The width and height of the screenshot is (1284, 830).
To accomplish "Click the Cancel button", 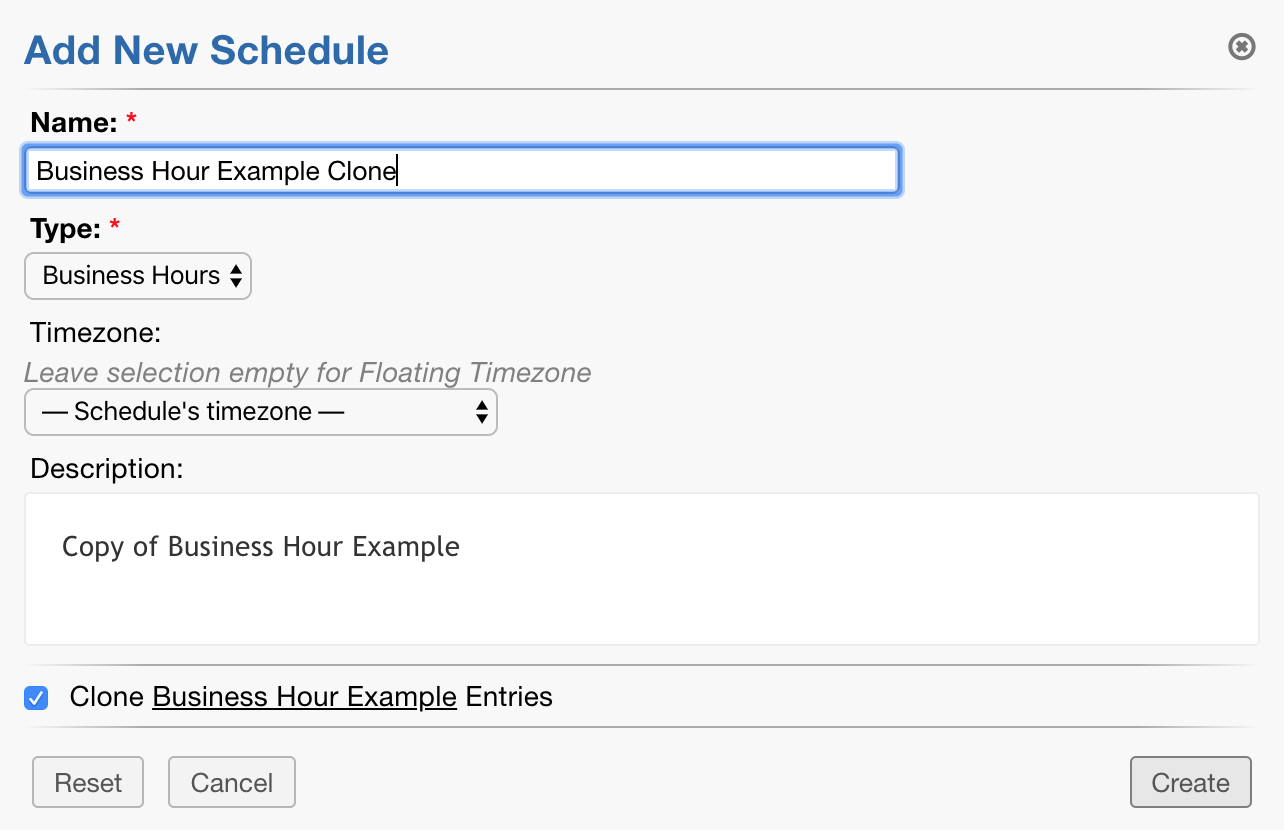I will (232, 782).
